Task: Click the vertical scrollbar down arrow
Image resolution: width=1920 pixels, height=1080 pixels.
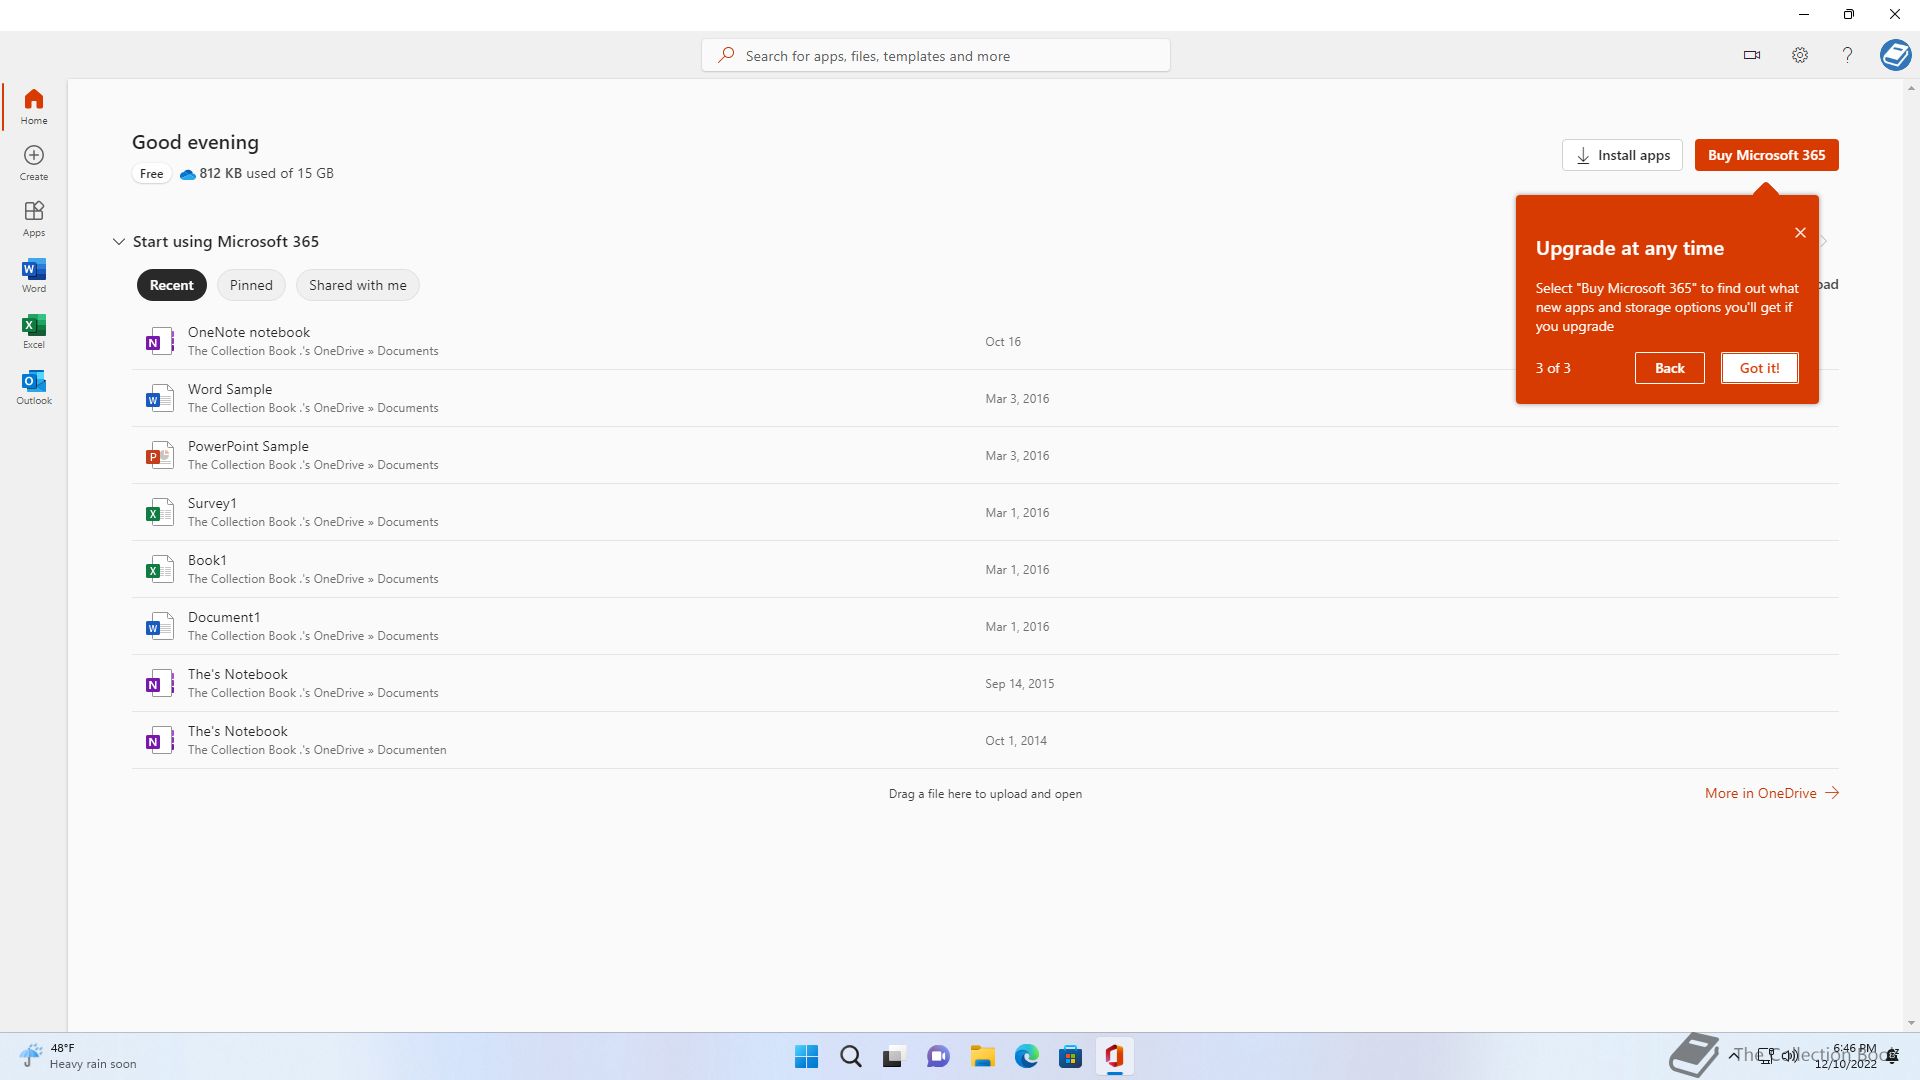Action: (x=1911, y=1023)
